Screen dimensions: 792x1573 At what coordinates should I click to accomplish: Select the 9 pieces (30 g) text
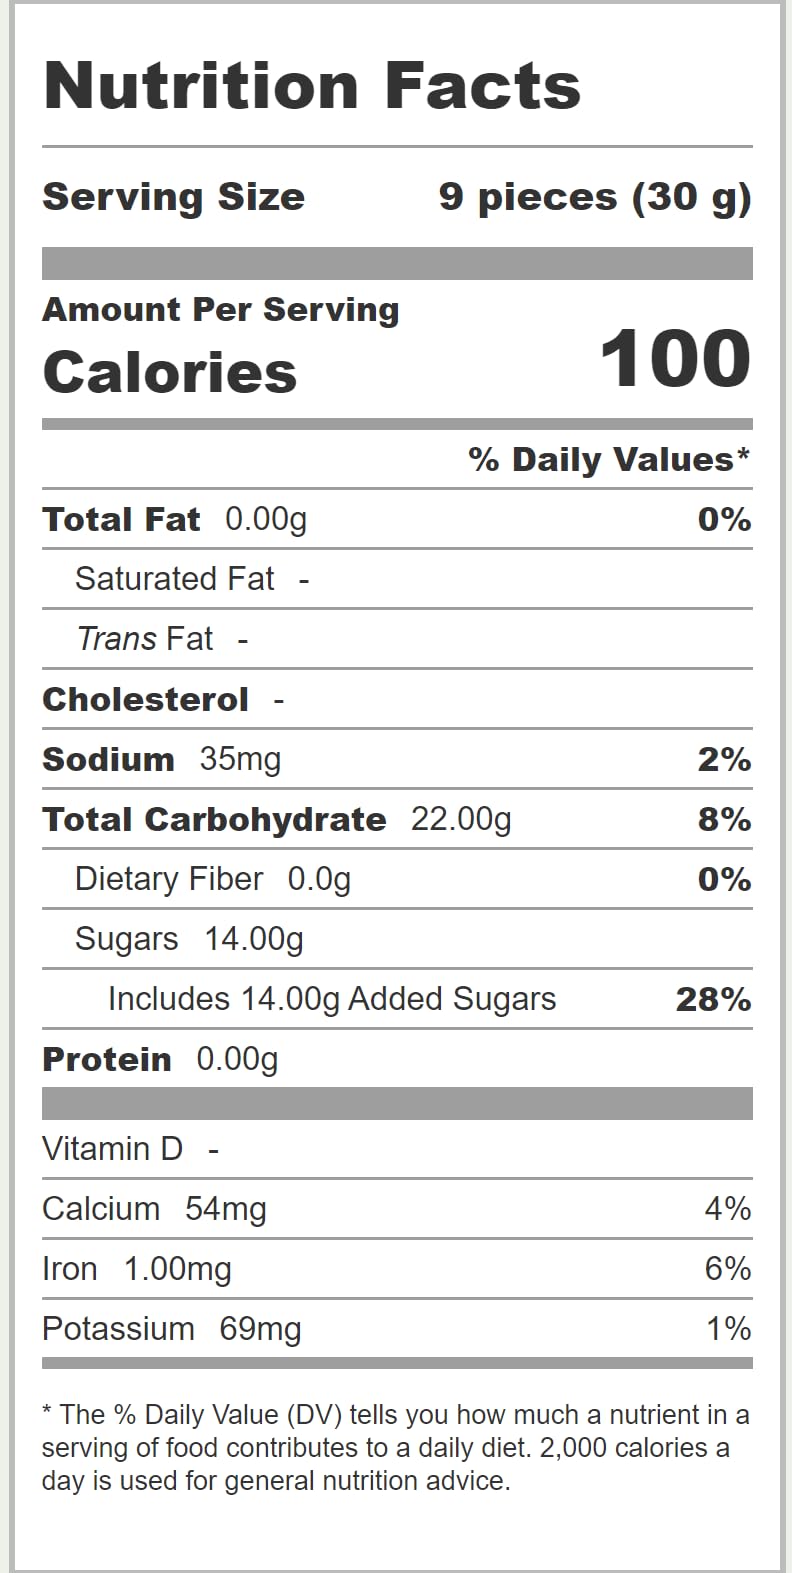click(594, 197)
